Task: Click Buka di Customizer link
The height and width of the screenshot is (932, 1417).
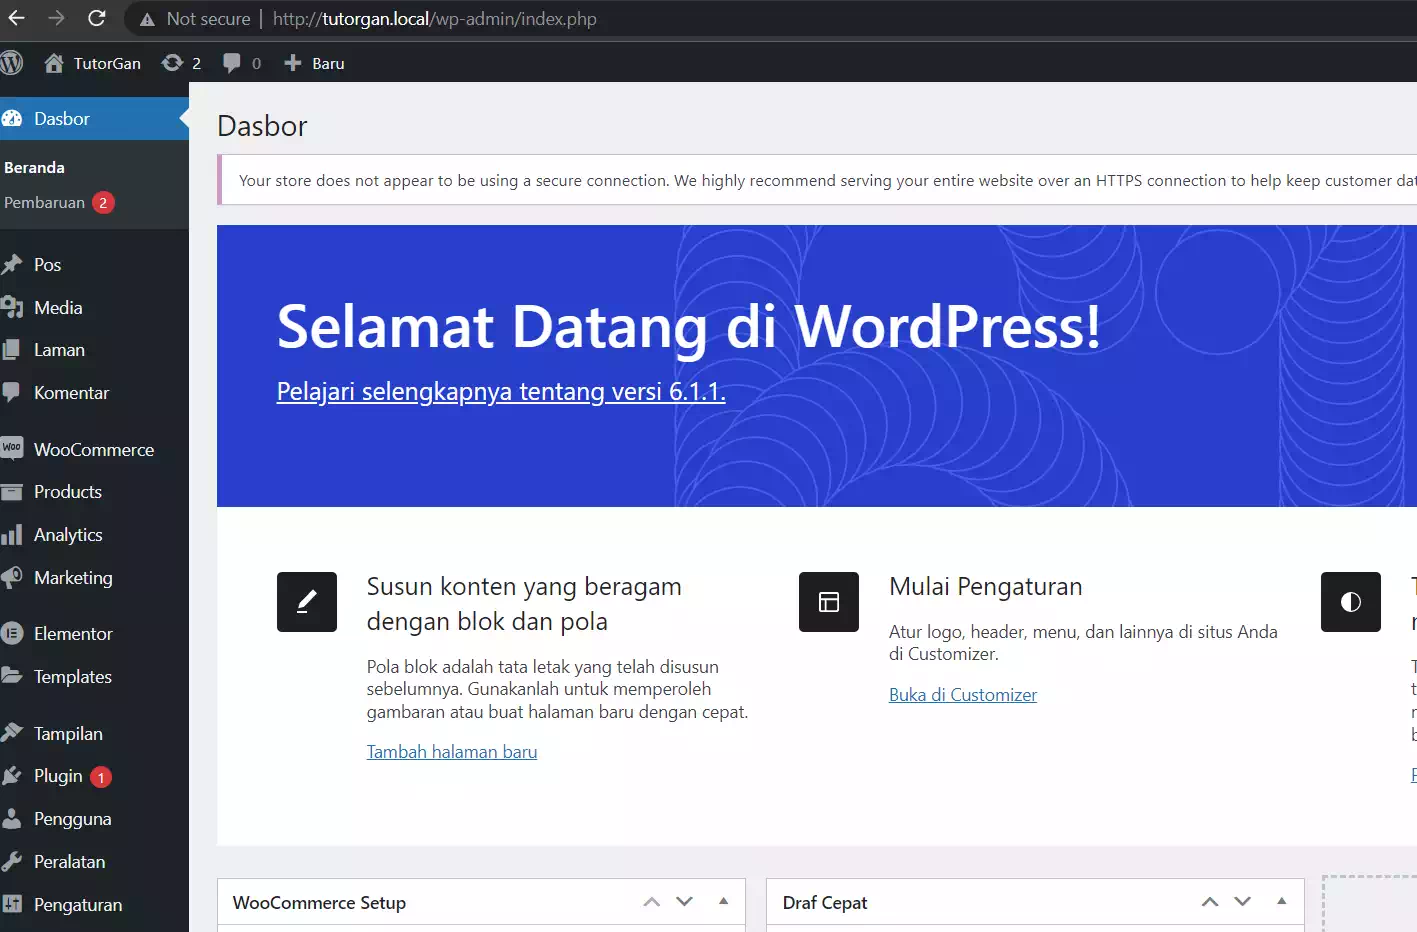Action: [963, 694]
